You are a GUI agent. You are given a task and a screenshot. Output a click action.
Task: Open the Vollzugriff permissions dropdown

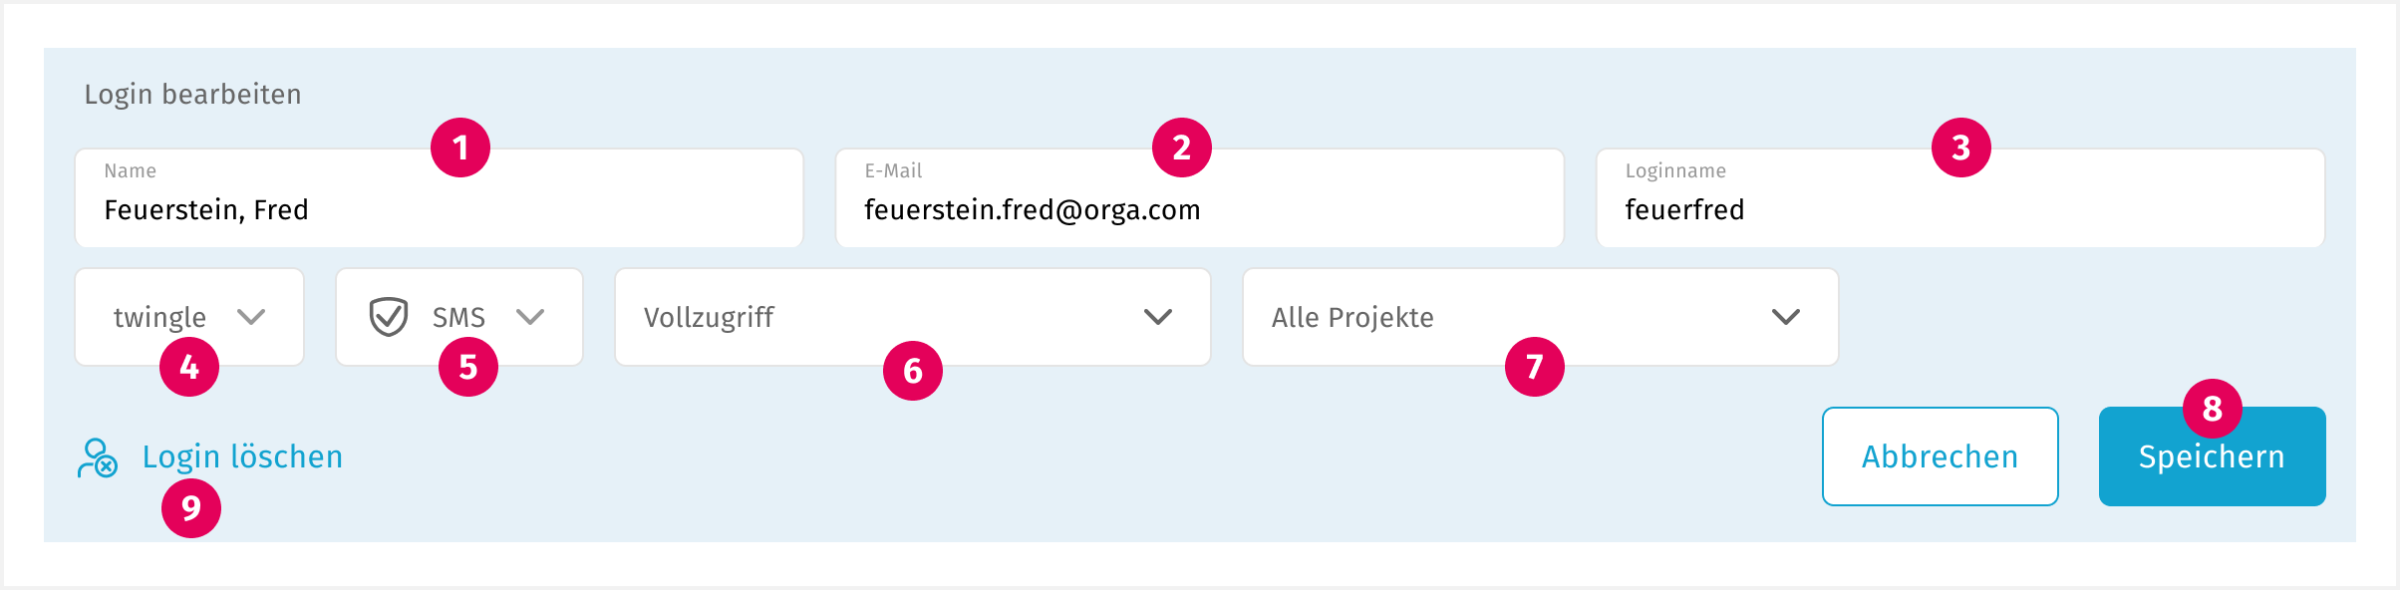(912, 317)
